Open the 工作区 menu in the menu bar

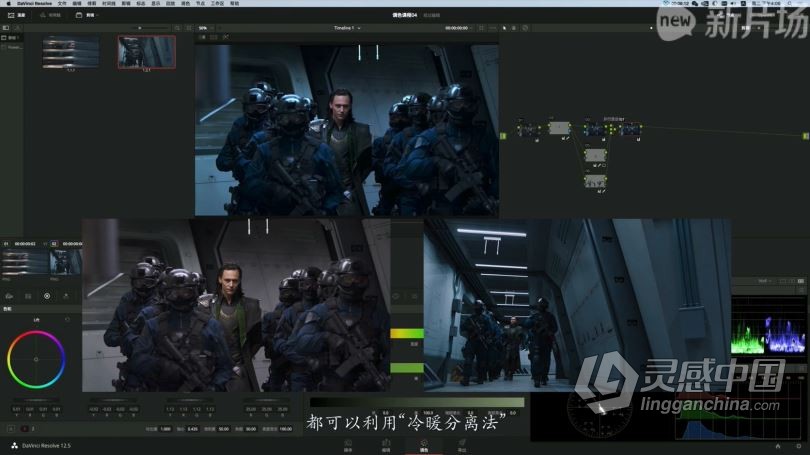(217, 3)
